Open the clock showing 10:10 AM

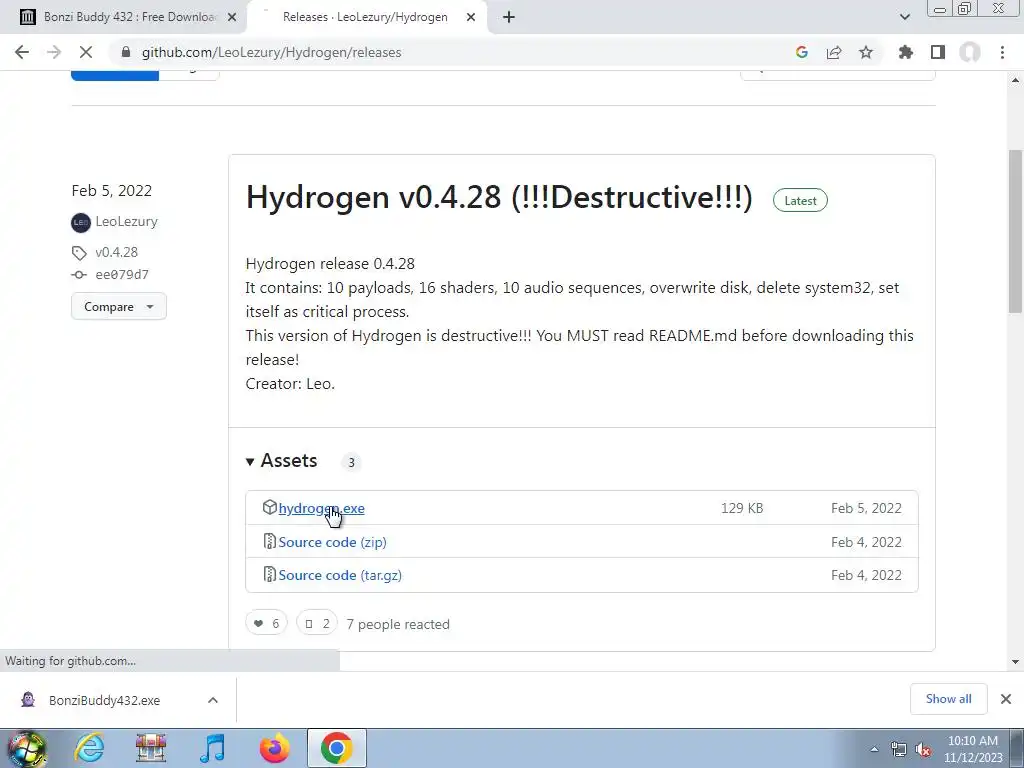point(973,749)
